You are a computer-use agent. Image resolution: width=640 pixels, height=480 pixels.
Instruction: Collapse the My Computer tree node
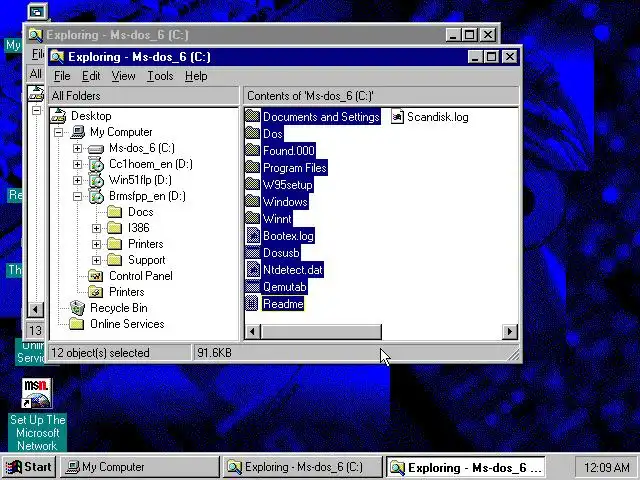pos(59,132)
